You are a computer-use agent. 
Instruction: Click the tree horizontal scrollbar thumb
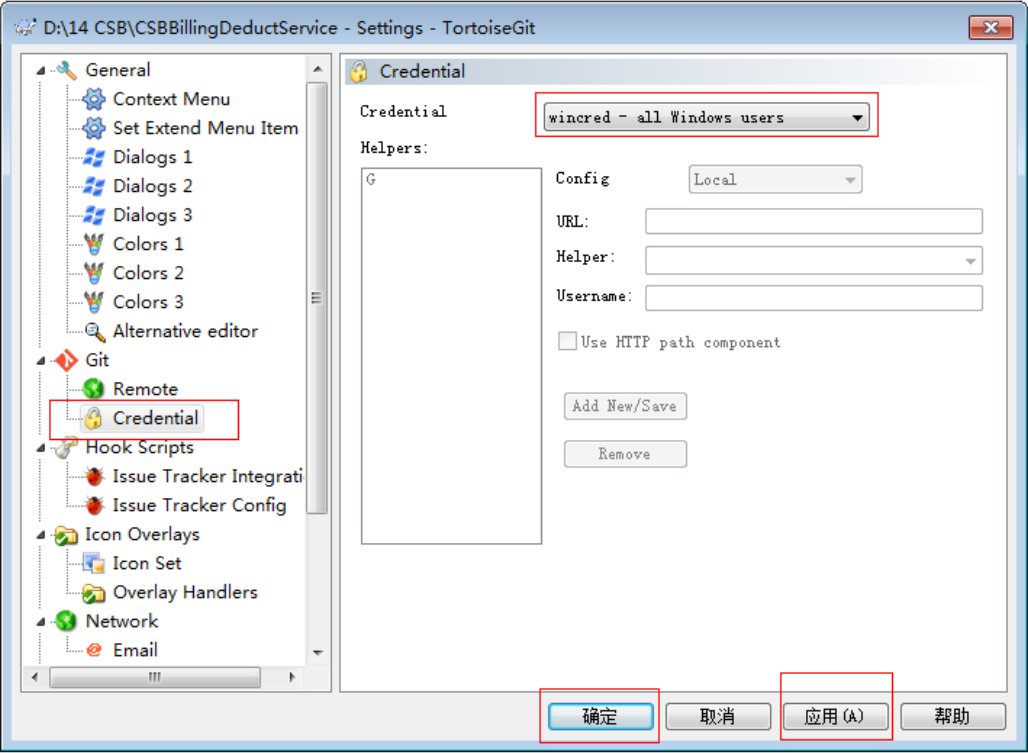tap(155, 677)
